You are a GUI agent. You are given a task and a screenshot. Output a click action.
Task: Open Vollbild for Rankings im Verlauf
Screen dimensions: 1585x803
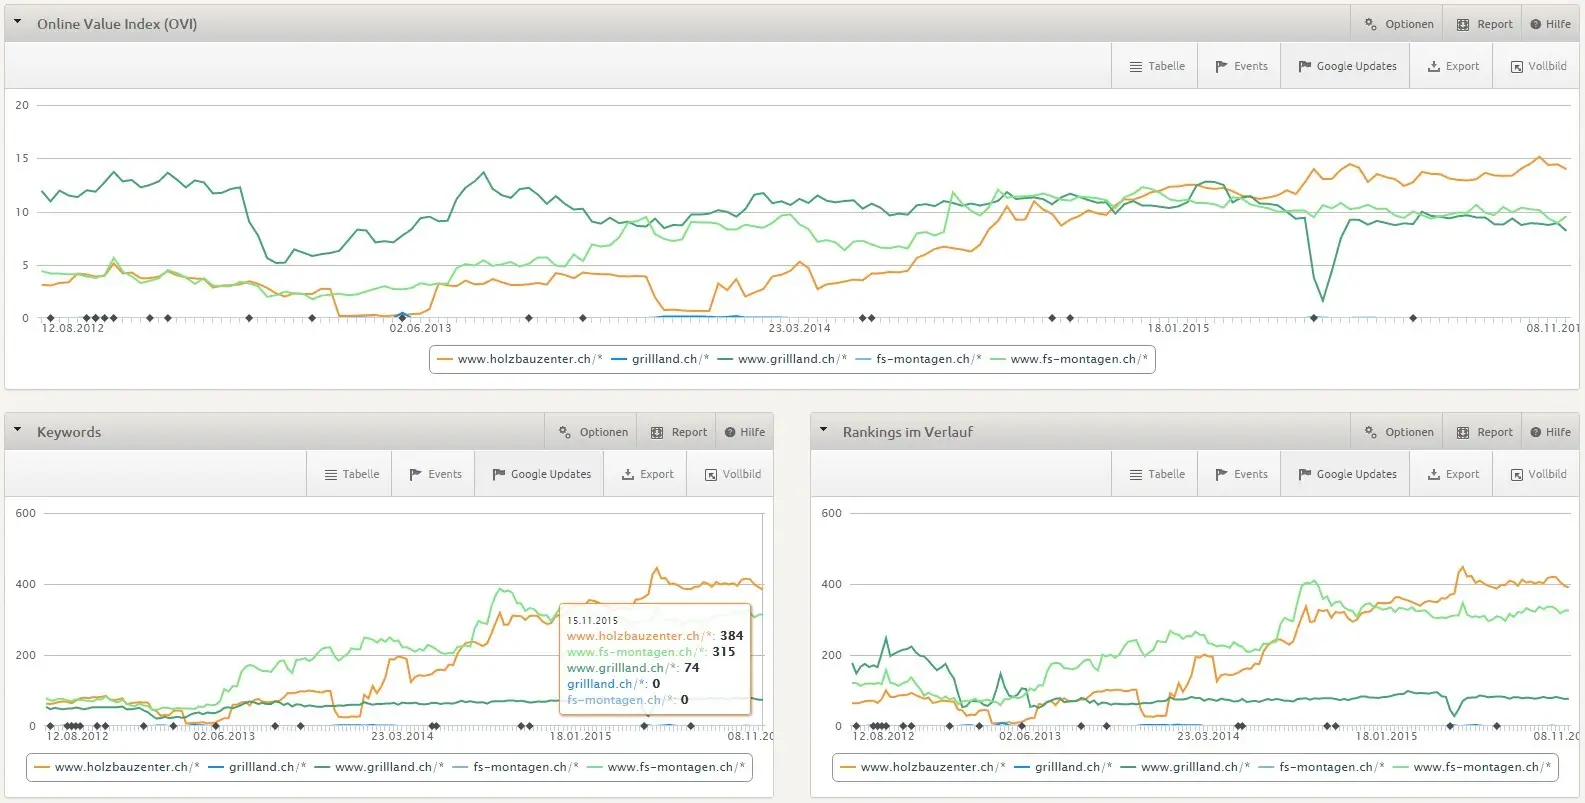[1538, 474]
